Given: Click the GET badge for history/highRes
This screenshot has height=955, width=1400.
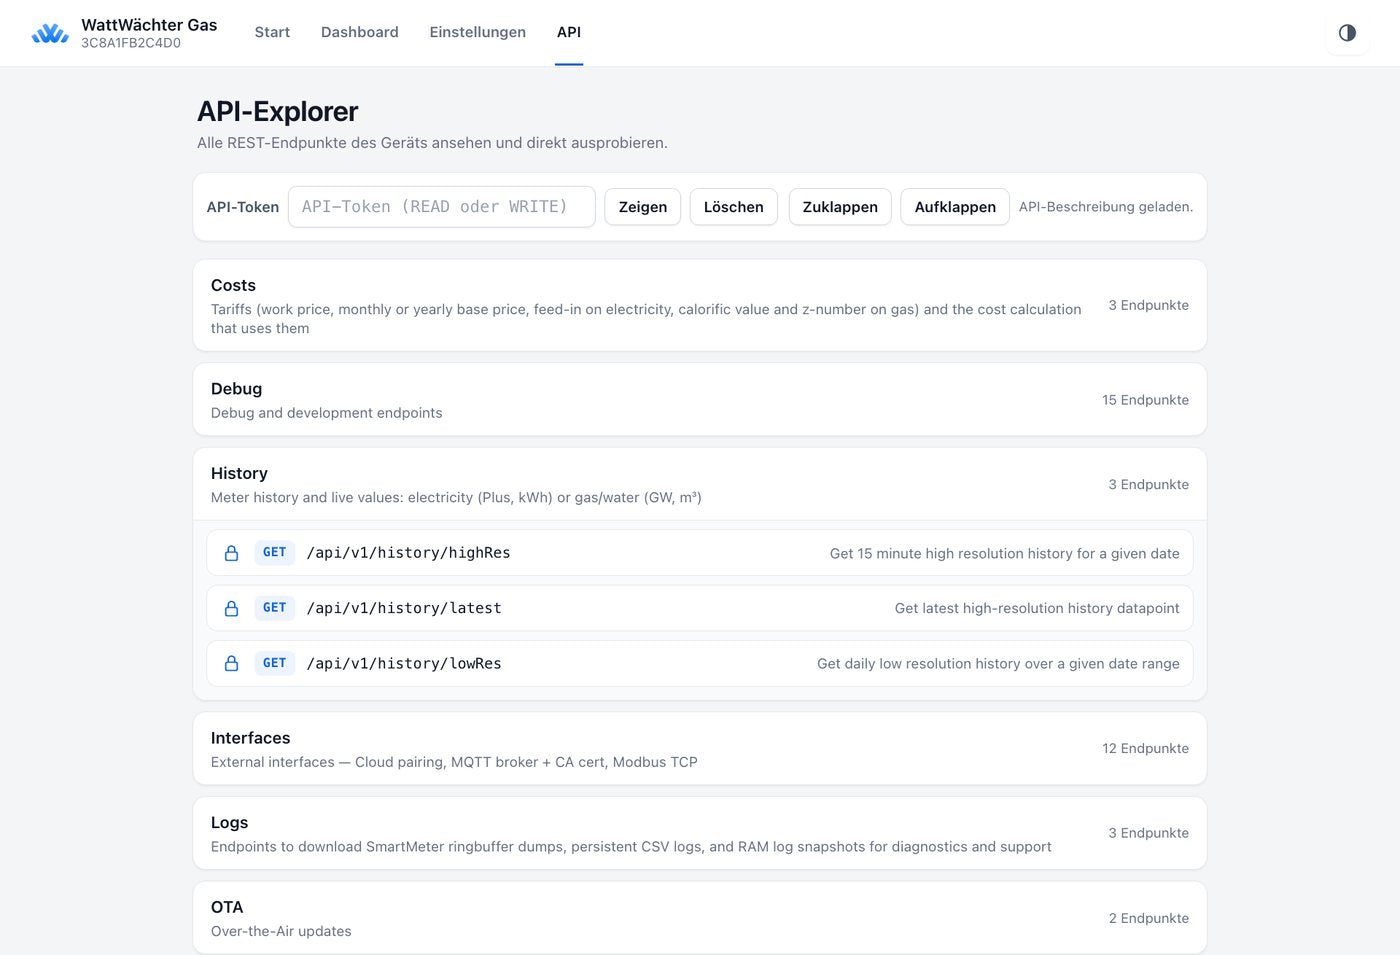Looking at the screenshot, I should click(274, 552).
